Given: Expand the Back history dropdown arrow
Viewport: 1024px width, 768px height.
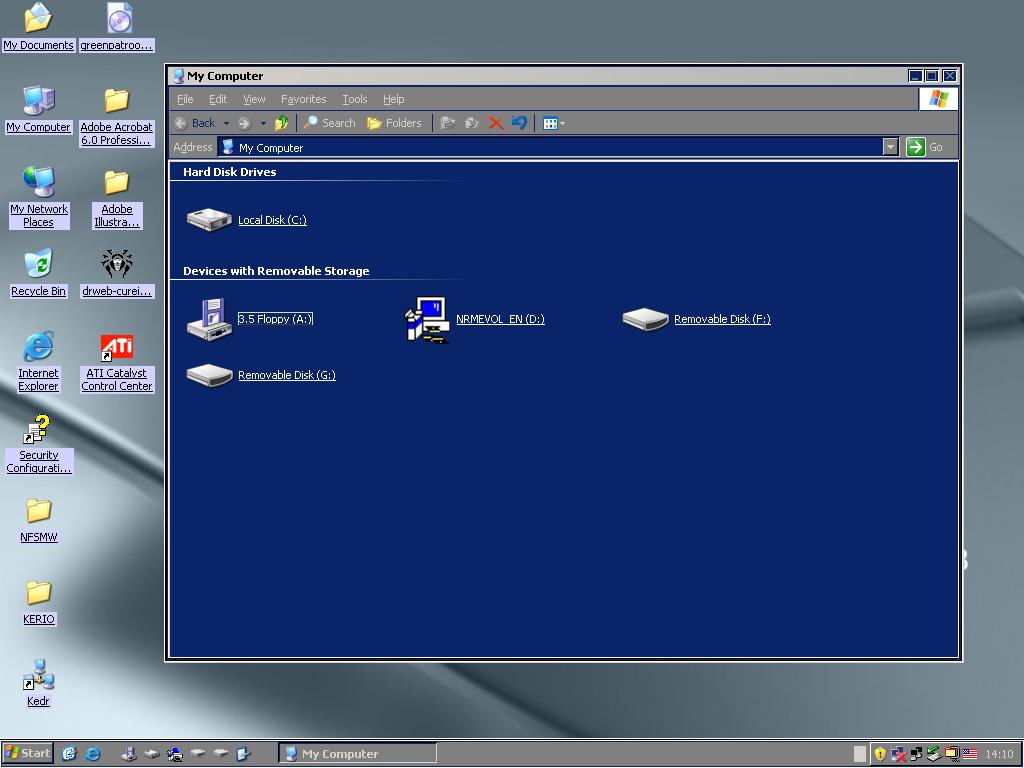Looking at the screenshot, I should point(226,123).
